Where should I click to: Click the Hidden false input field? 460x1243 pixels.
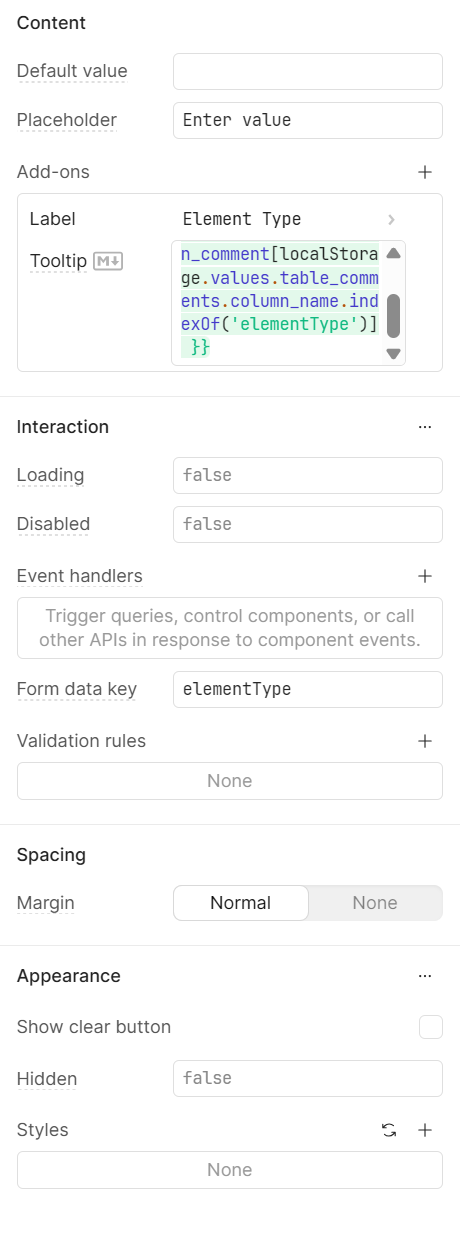[x=308, y=1078]
